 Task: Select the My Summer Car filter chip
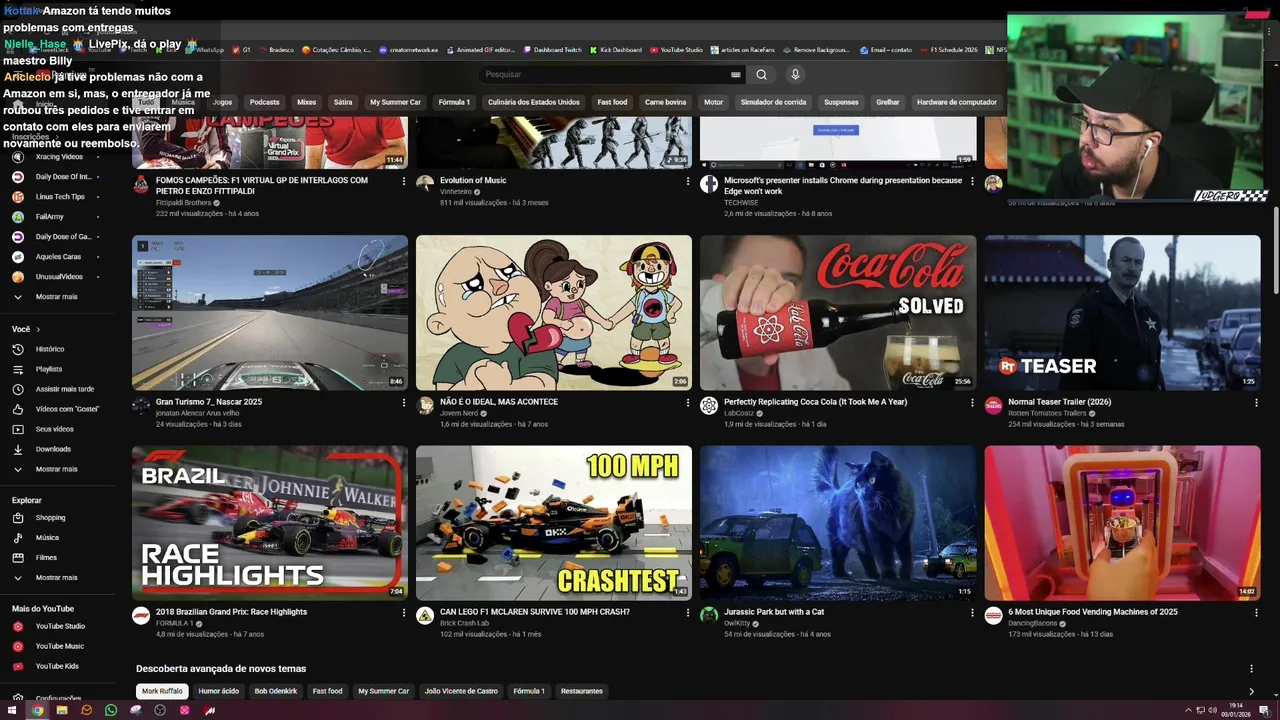point(395,102)
